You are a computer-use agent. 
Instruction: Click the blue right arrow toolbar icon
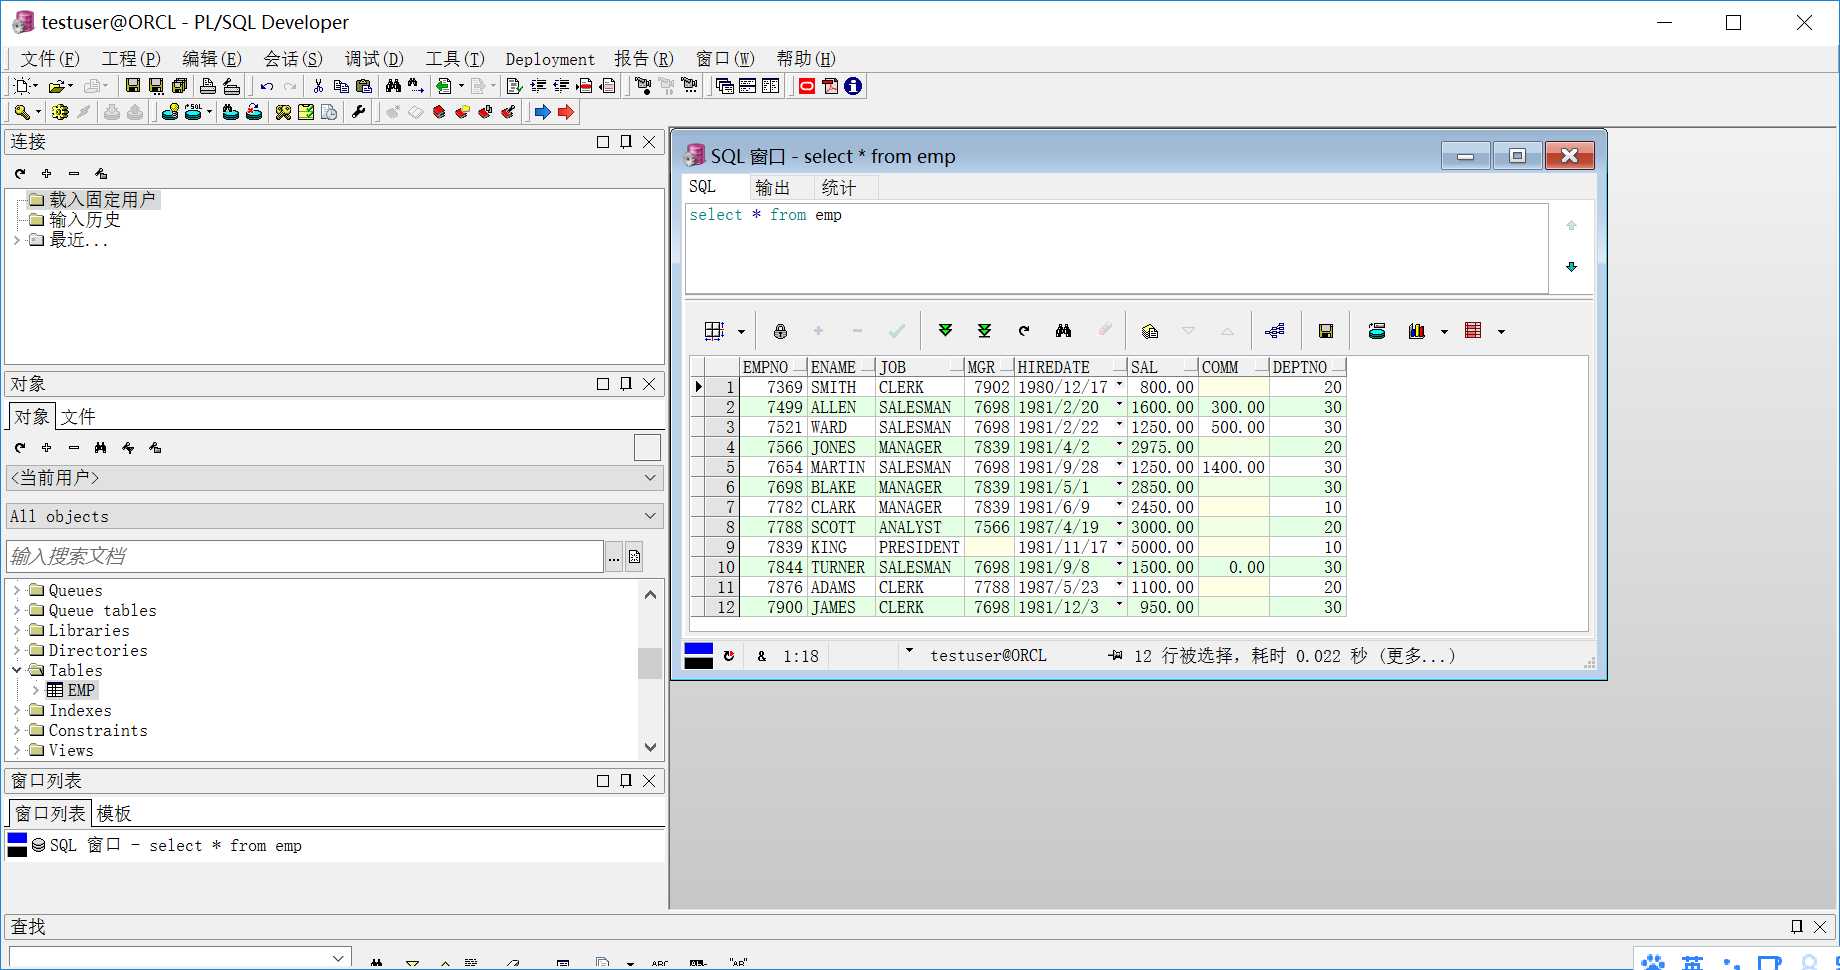(x=542, y=112)
